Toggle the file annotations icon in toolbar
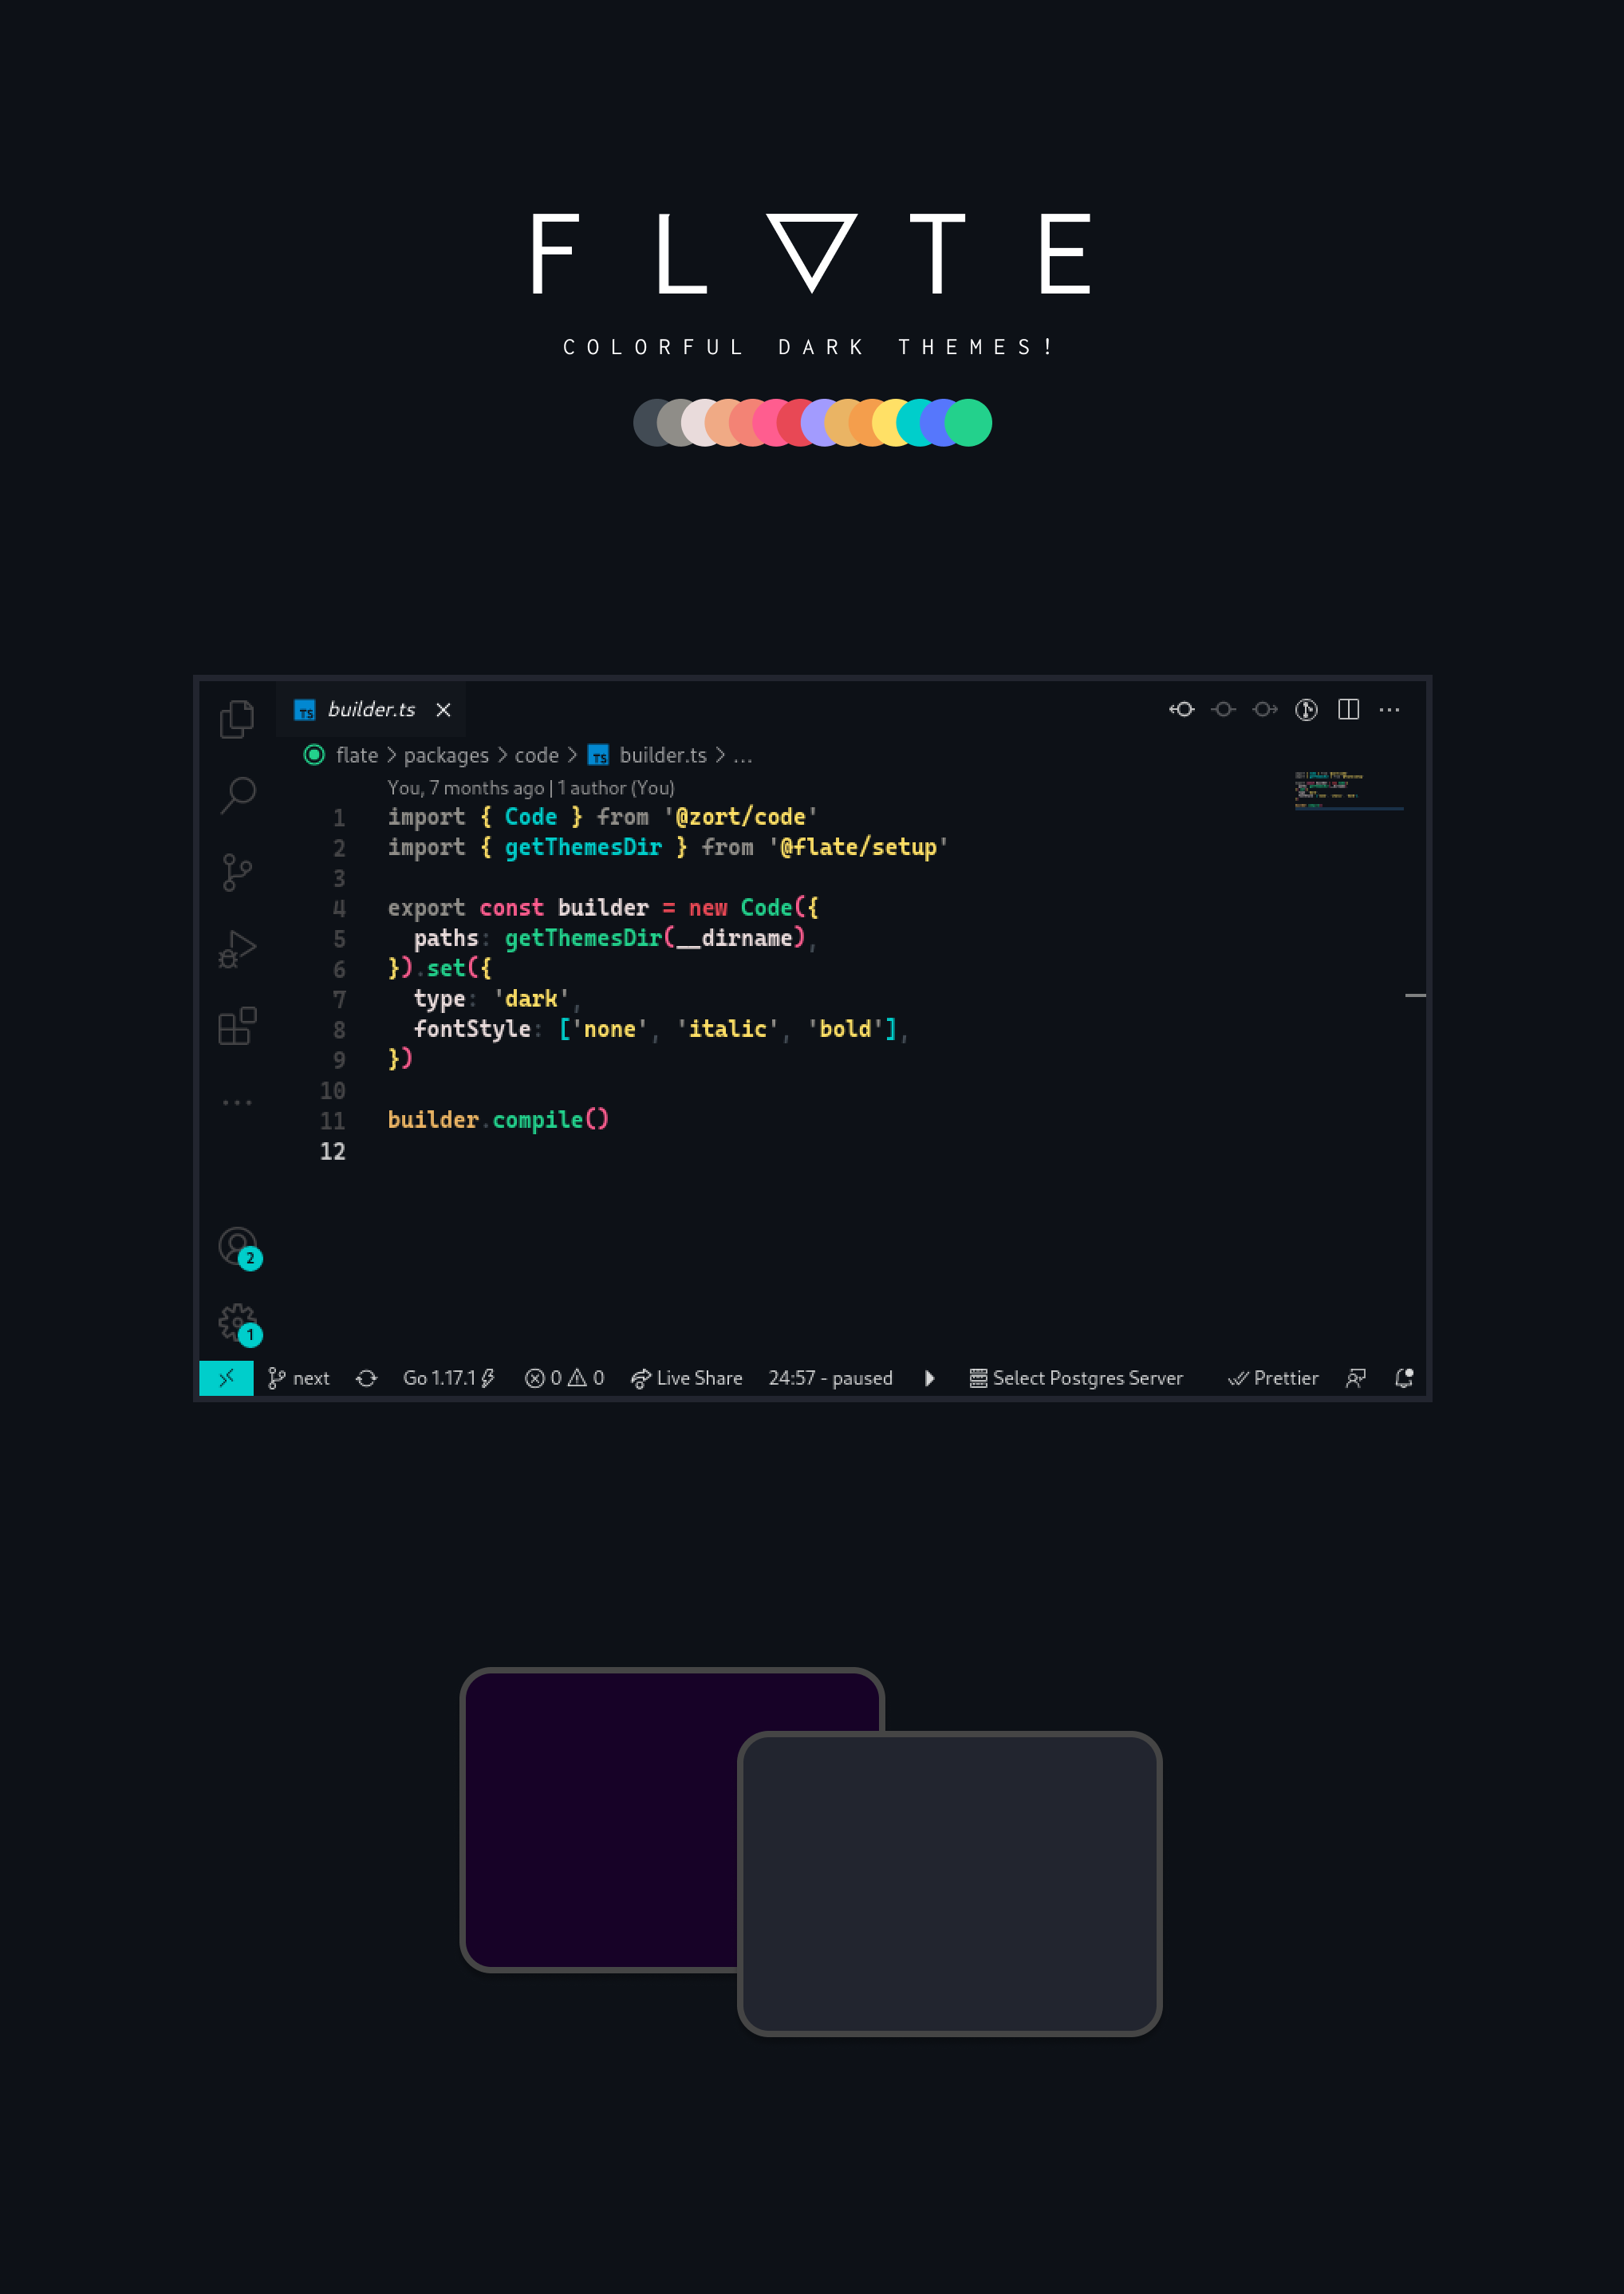Image resolution: width=1624 pixels, height=2294 pixels. [x=1306, y=709]
